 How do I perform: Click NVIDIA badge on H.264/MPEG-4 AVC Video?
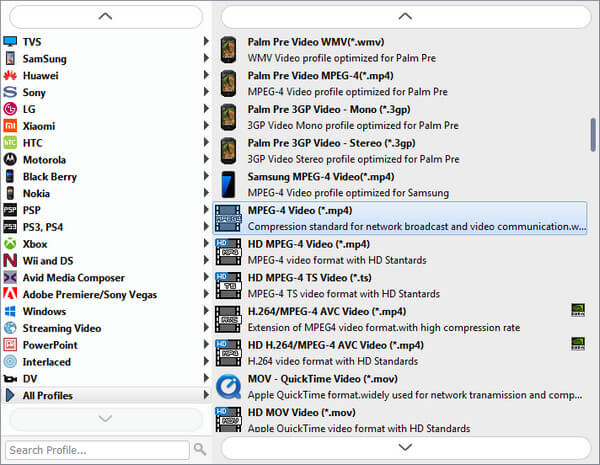[x=578, y=310]
